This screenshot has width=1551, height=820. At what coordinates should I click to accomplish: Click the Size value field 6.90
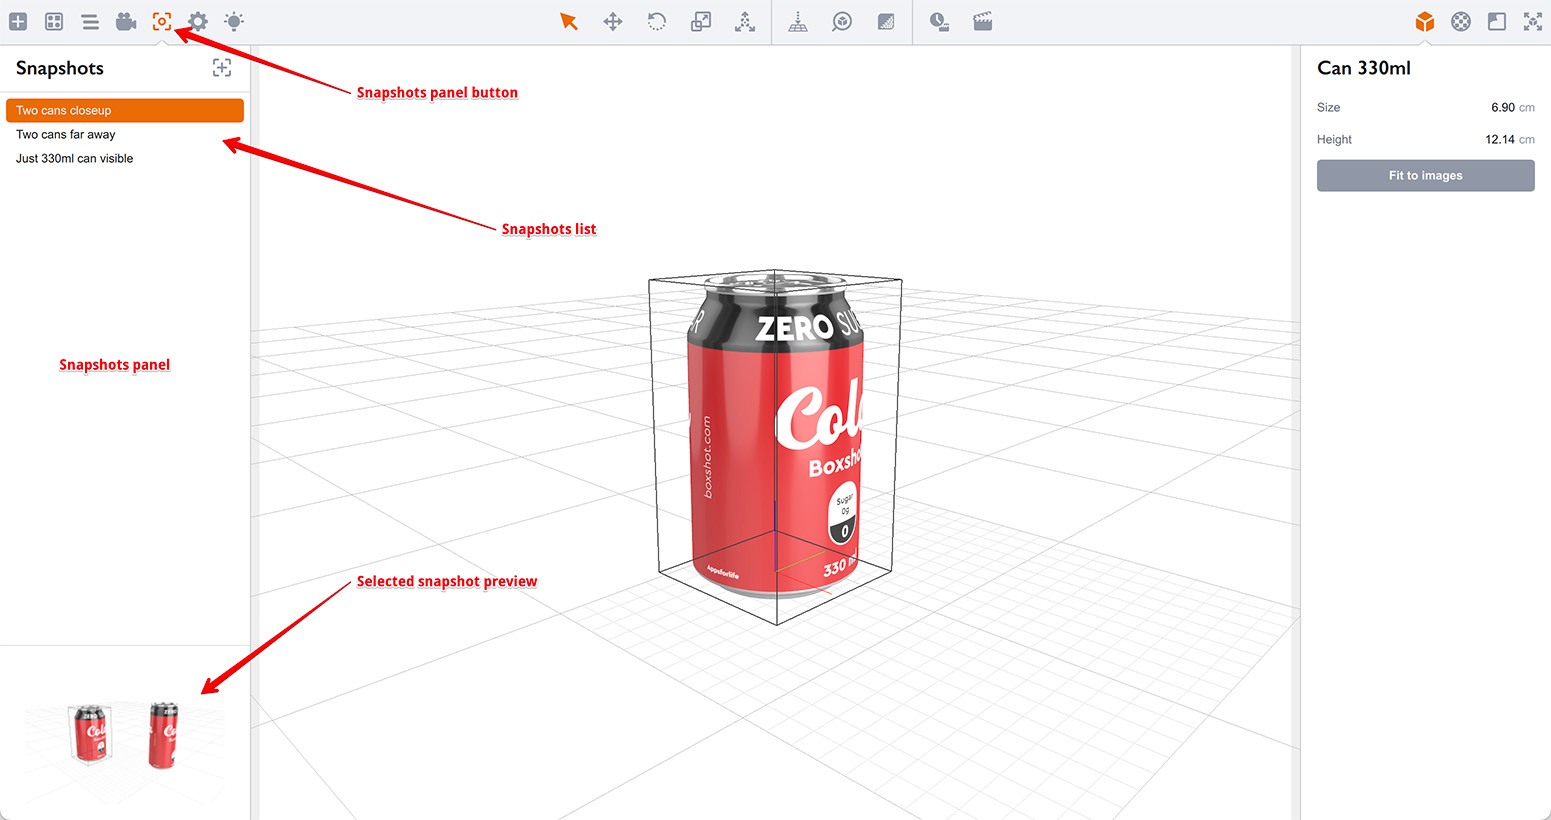1502,107
